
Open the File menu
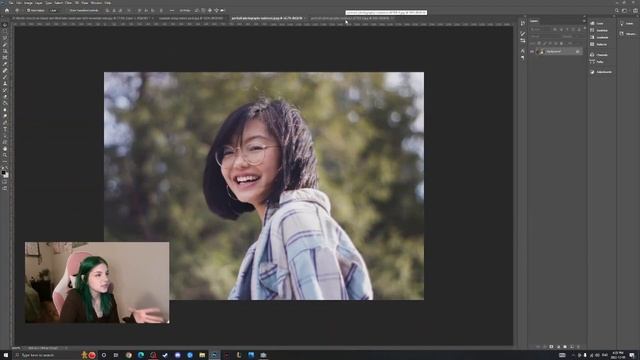[x=11, y=2]
